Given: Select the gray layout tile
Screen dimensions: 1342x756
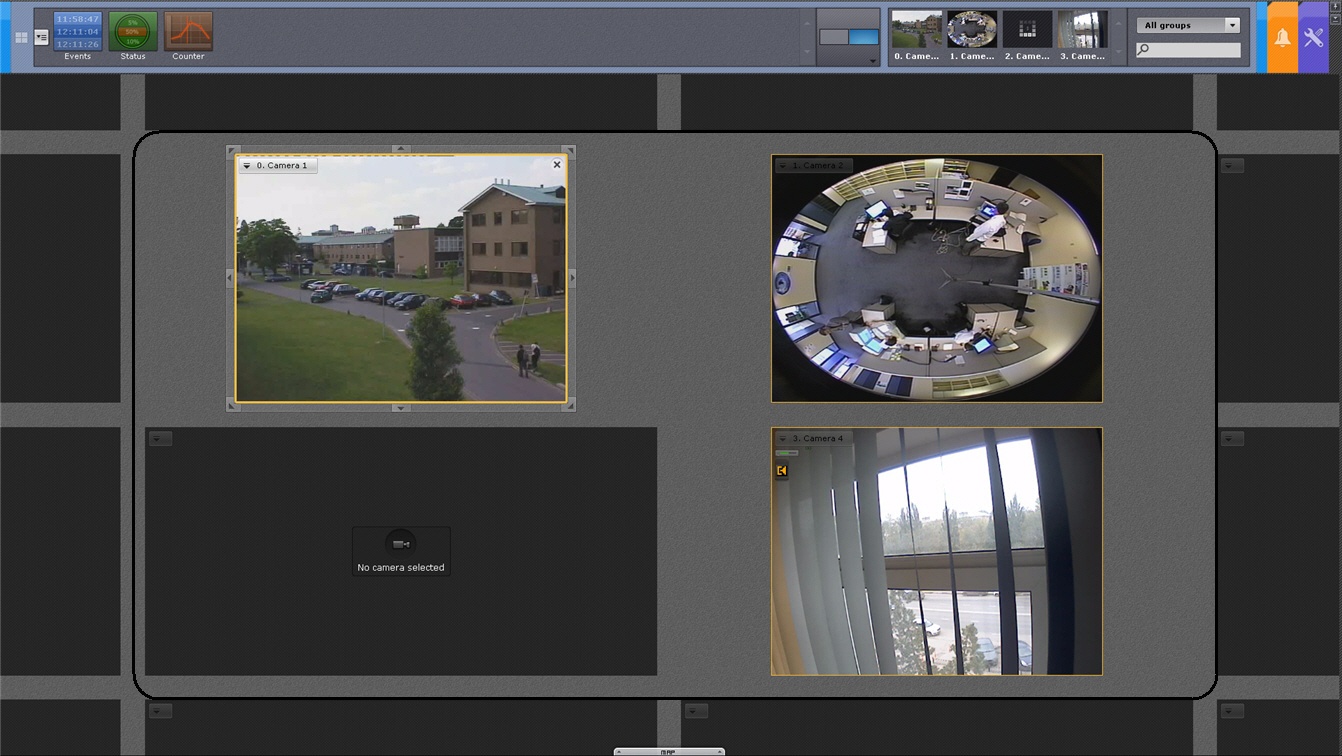Looking at the screenshot, I should coord(834,37).
